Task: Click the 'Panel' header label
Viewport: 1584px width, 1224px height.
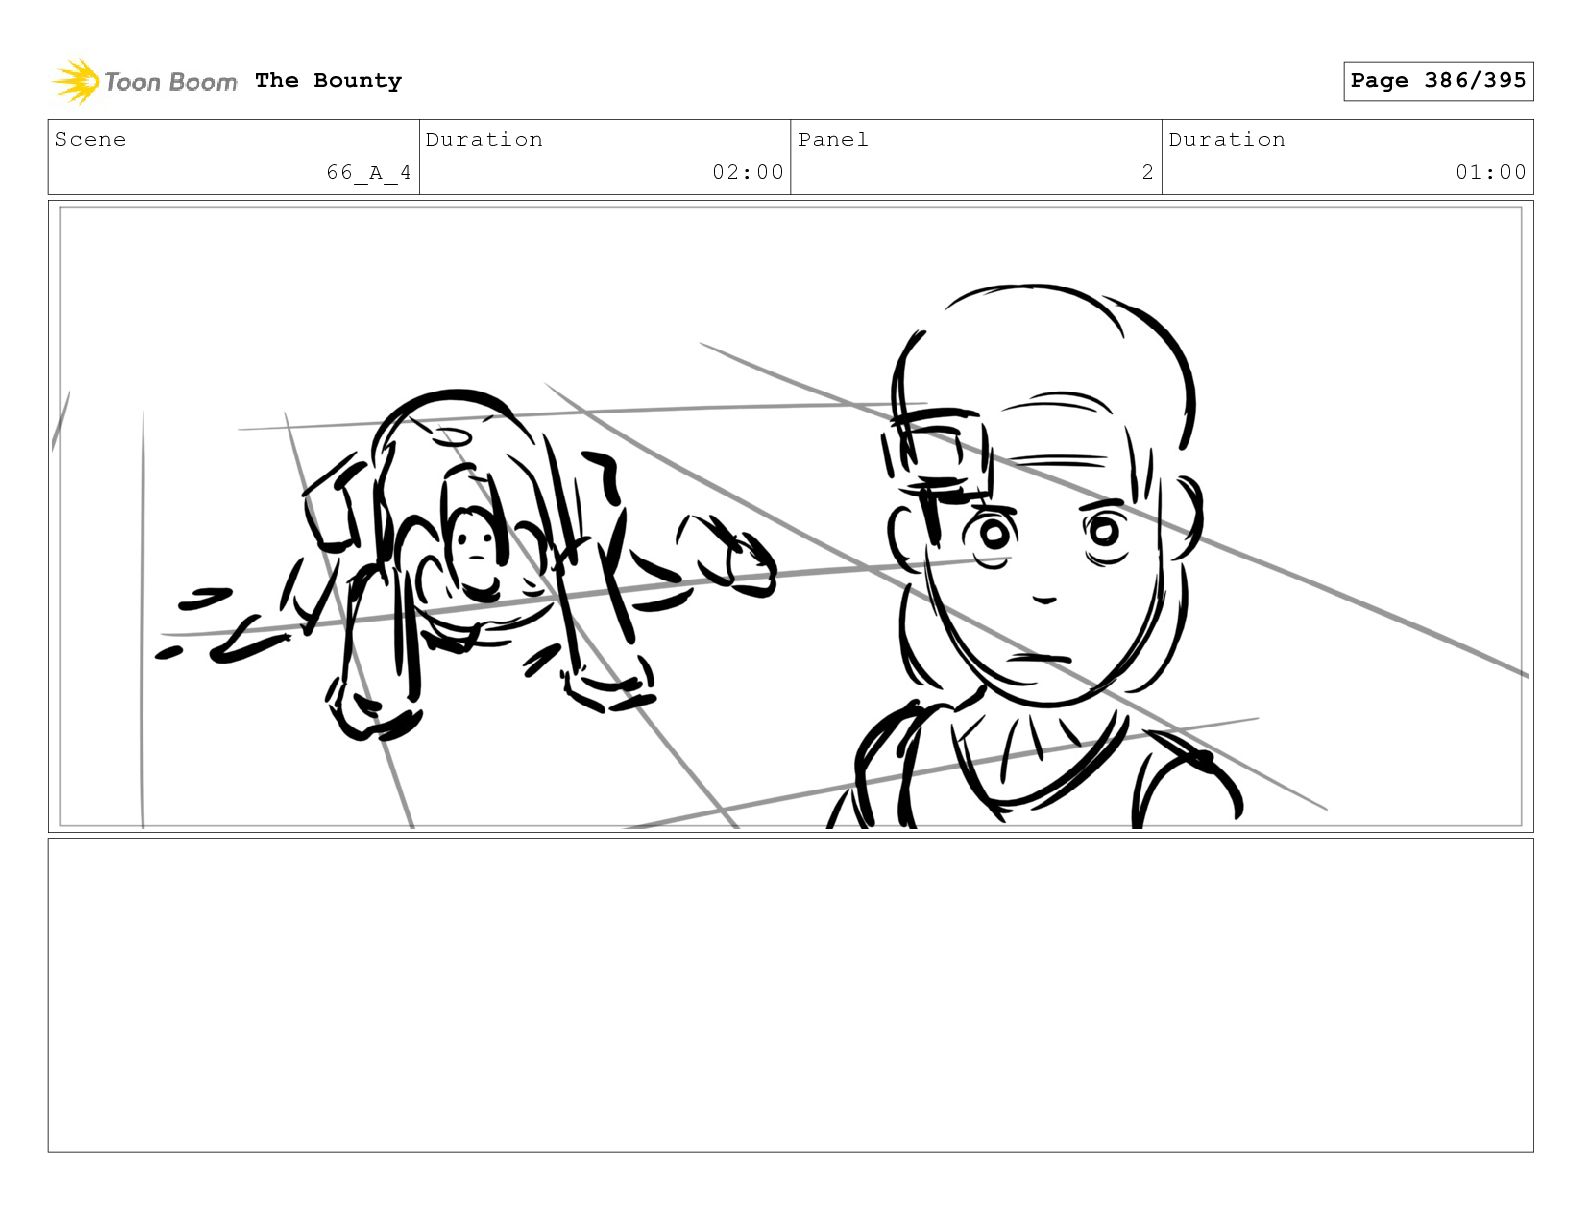Action: tap(833, 139)
